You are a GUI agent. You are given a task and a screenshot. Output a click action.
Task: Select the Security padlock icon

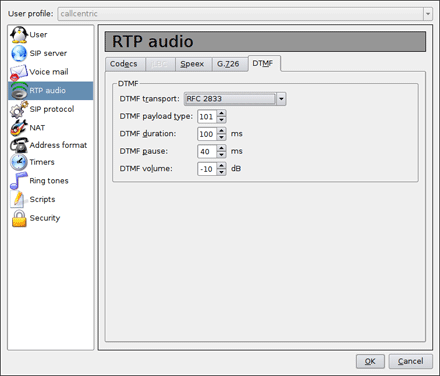[x=19, y=218]
